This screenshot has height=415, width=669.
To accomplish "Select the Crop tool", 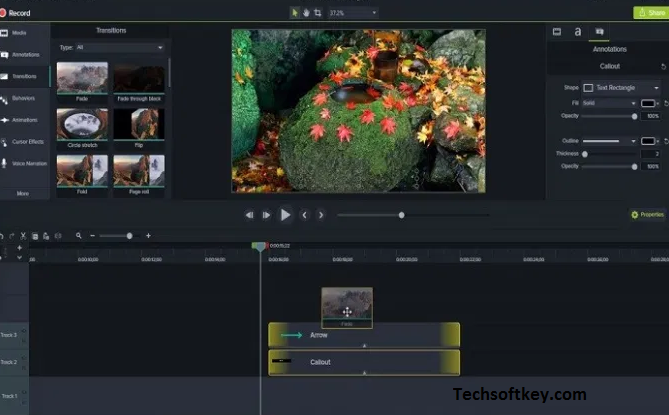I will coord(317,13).
